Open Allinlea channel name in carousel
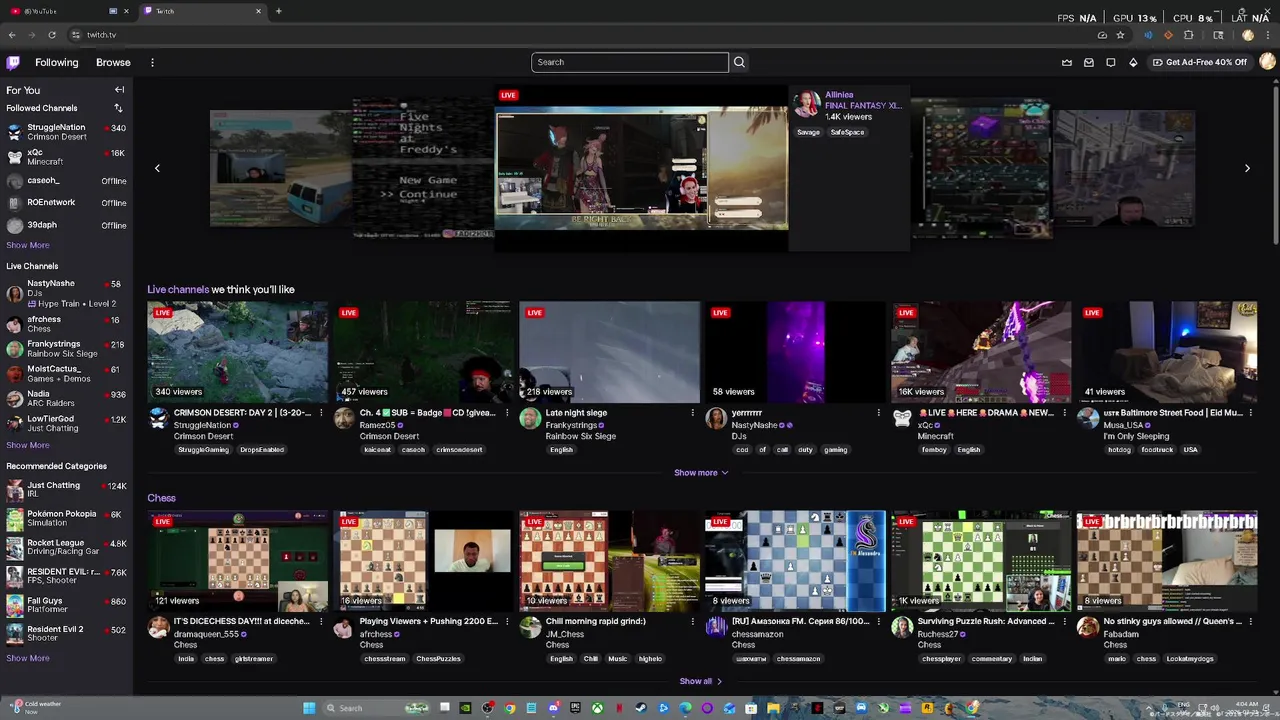 [x=839, y=95]
